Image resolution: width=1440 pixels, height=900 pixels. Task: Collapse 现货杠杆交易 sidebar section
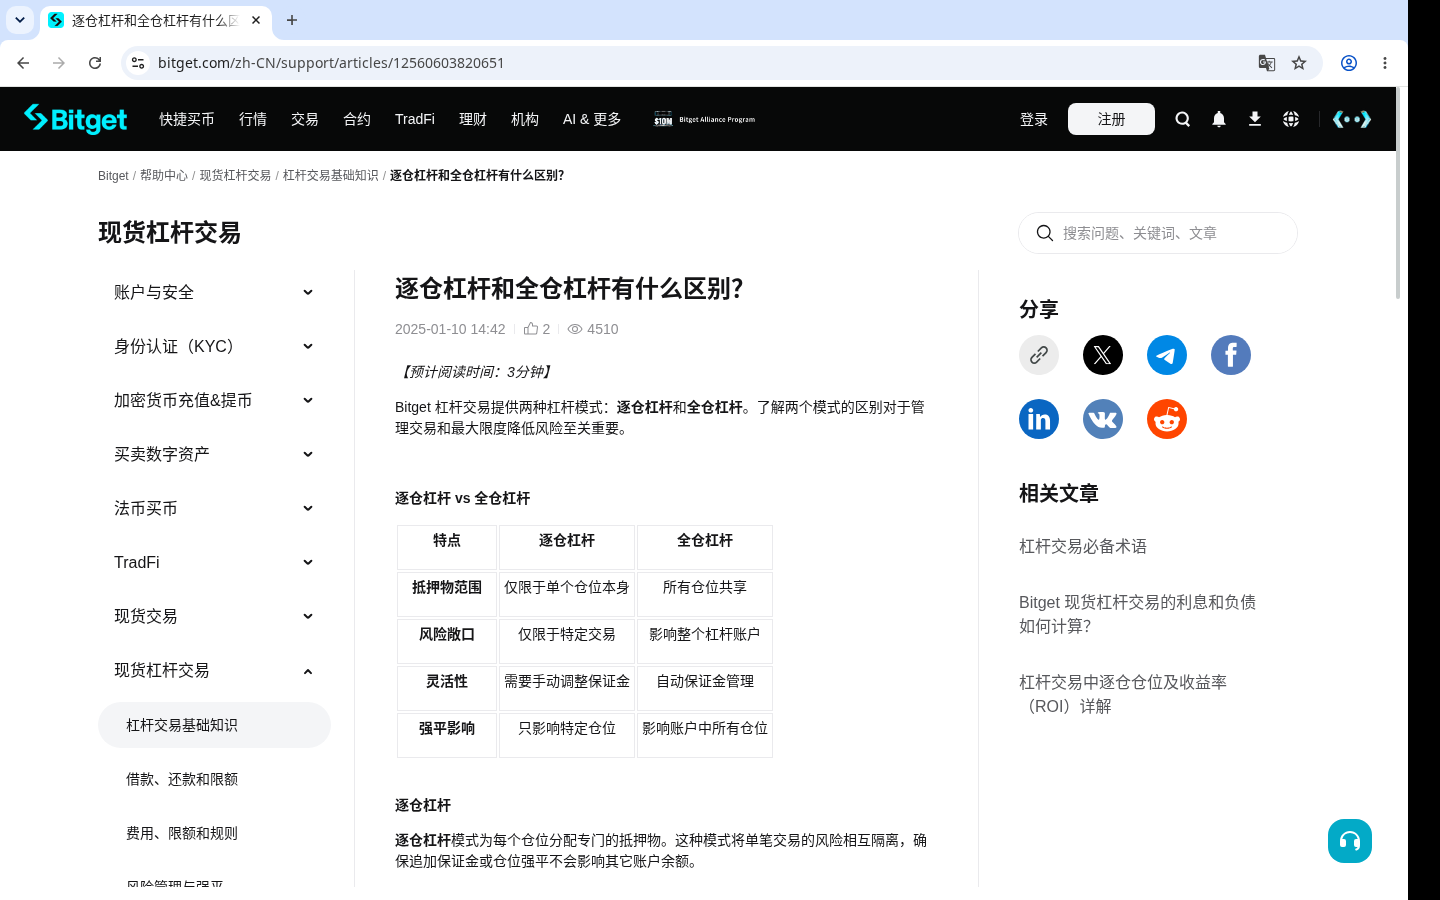click(x=214, y=670)
